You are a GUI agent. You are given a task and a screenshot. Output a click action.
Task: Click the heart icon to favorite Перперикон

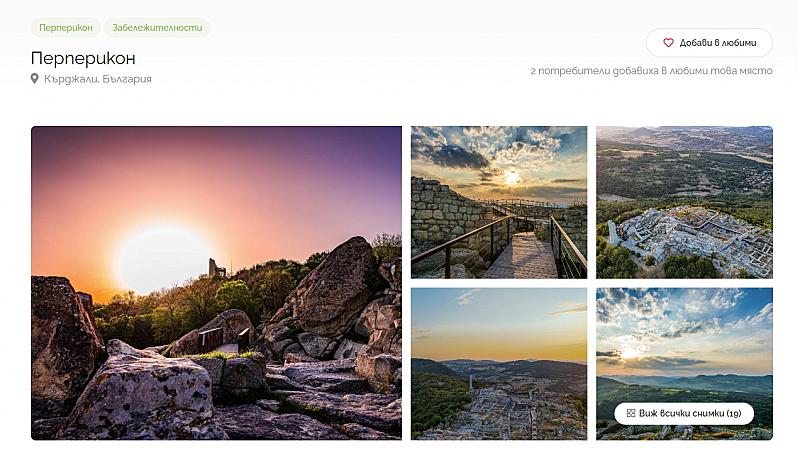tap(668, 43)
